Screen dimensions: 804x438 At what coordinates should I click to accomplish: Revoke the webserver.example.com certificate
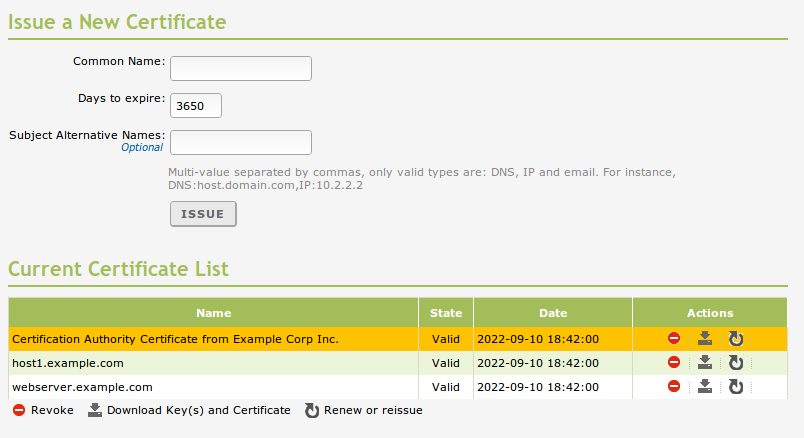(x=674, y=387)
